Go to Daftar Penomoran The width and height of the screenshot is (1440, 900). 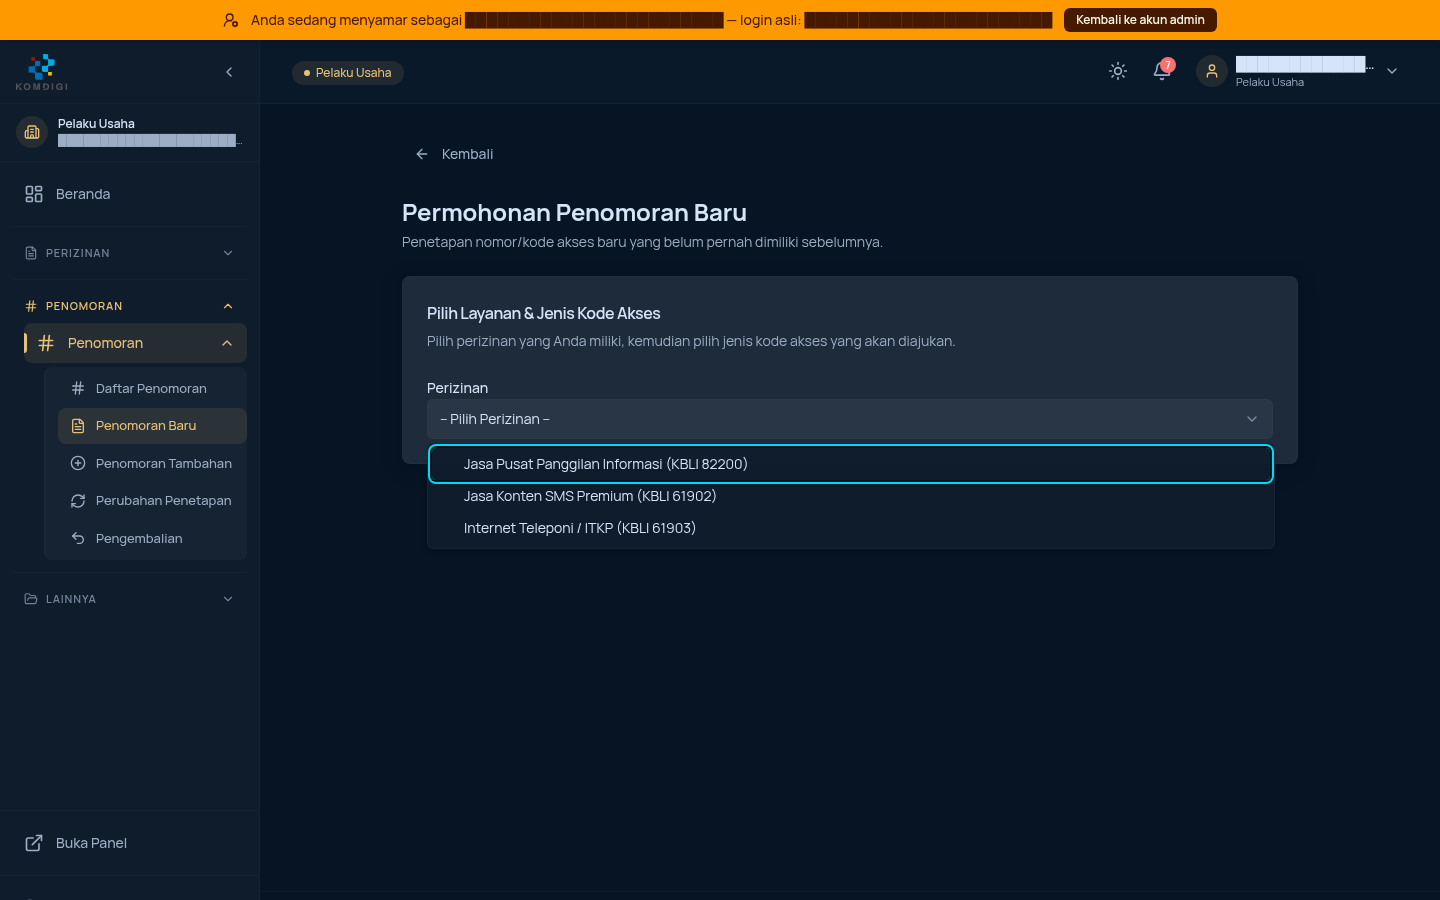click(152, 388)
